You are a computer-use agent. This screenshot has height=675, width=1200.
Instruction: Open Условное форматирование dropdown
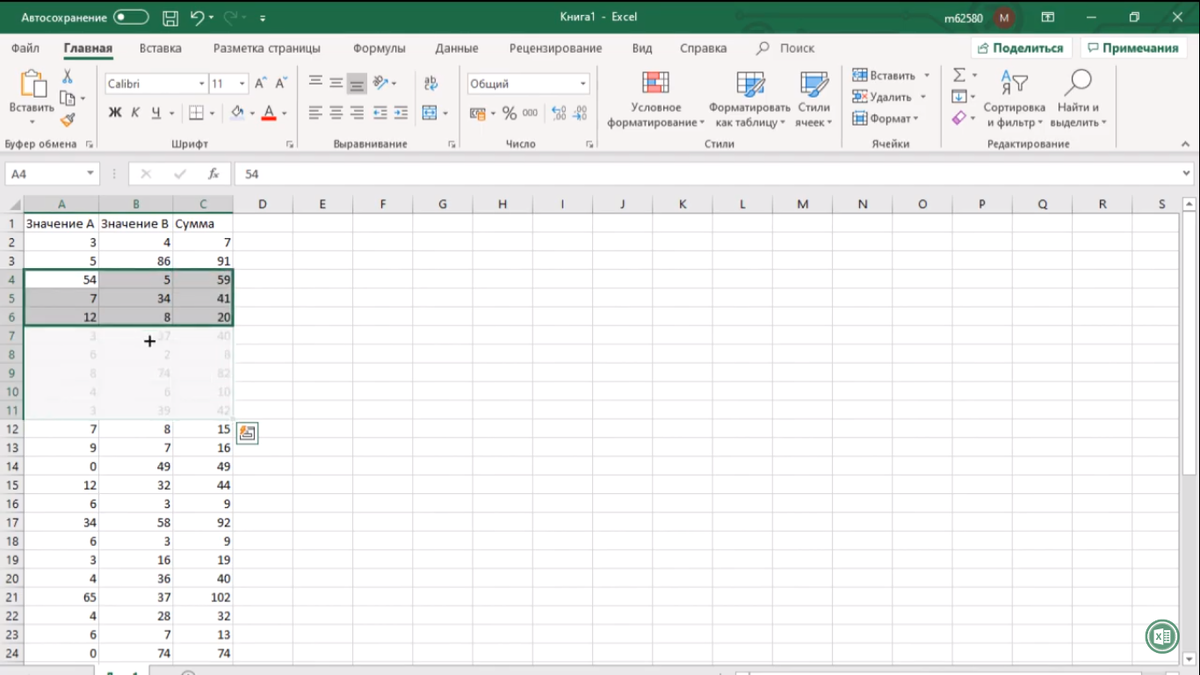point(656,99)
